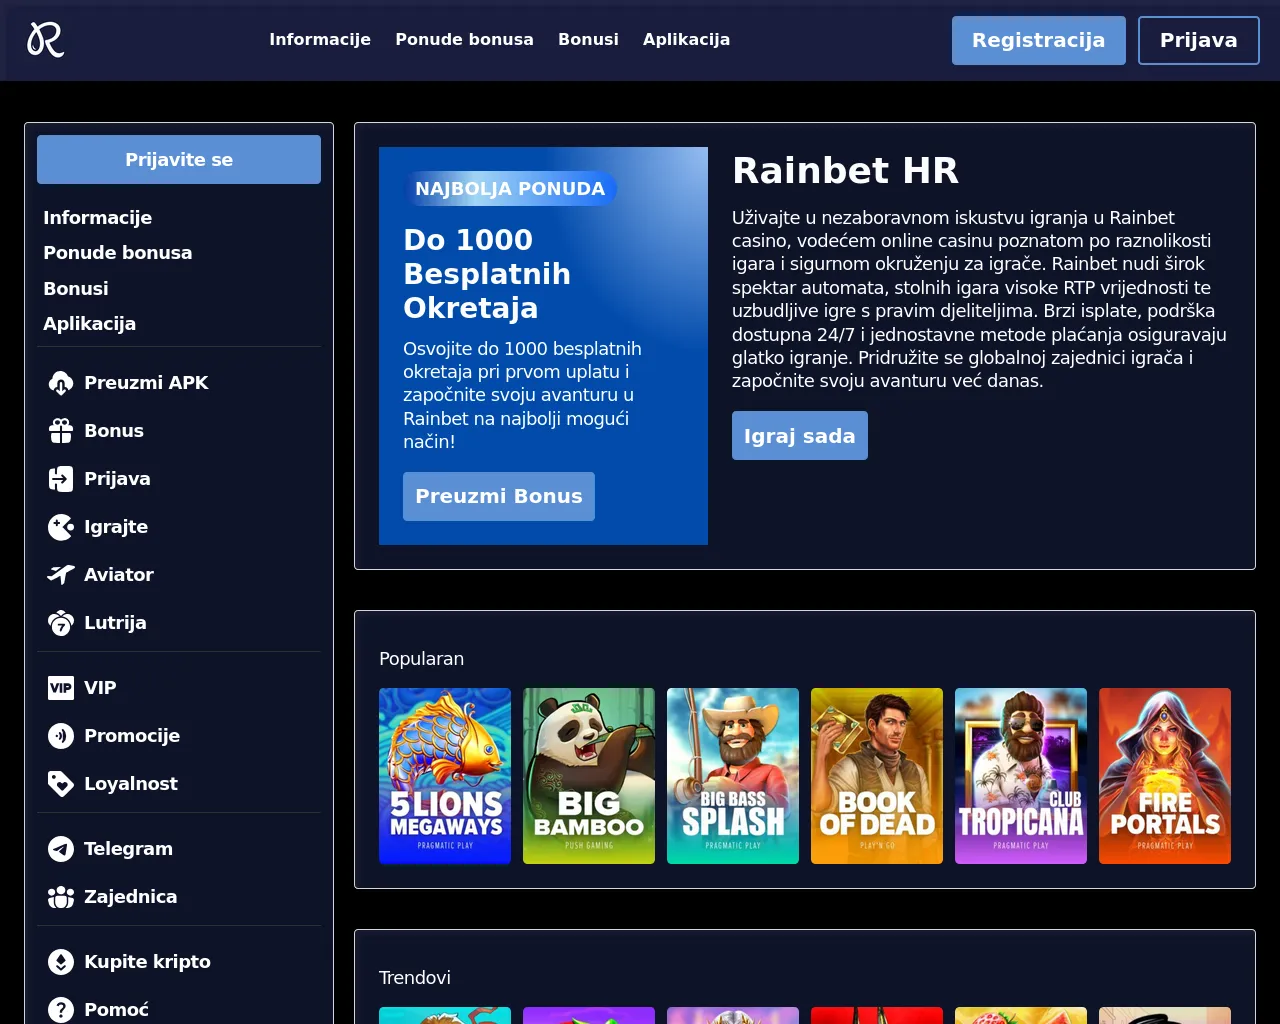
Task: Open the Club Tropicana game
Action: click(x=1021, y=776)
